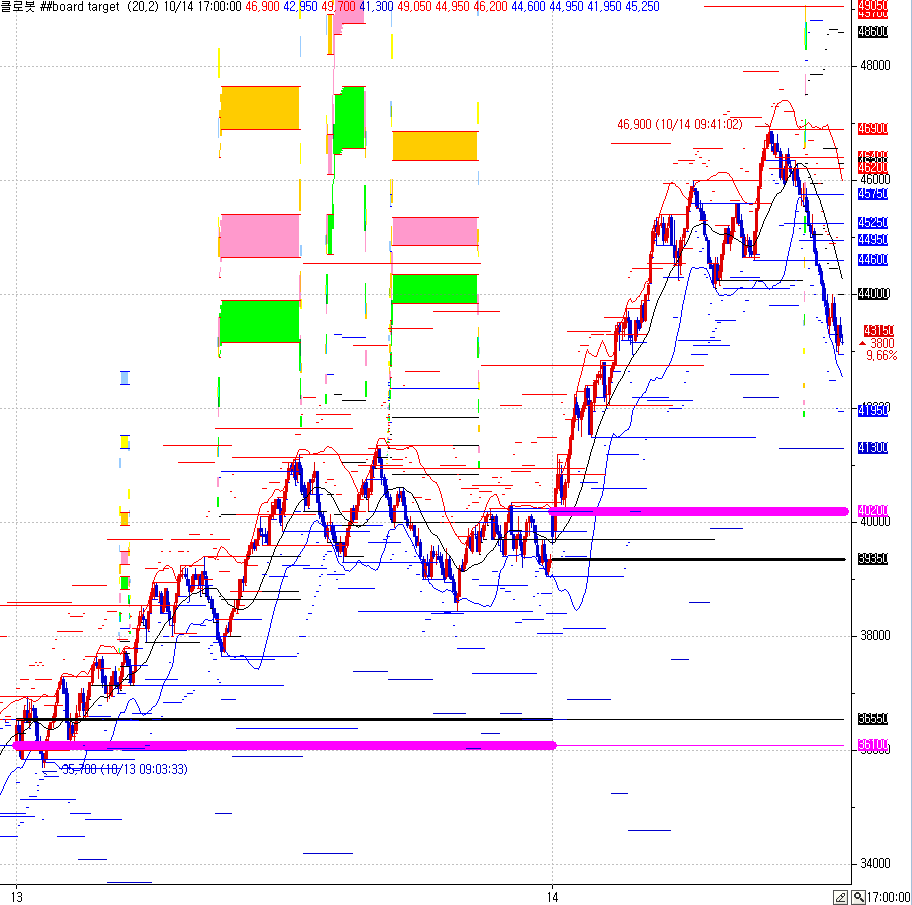Select the red 43150 current price tag
The height and width of the screenshot is (905, 912).
pos(877,330)
